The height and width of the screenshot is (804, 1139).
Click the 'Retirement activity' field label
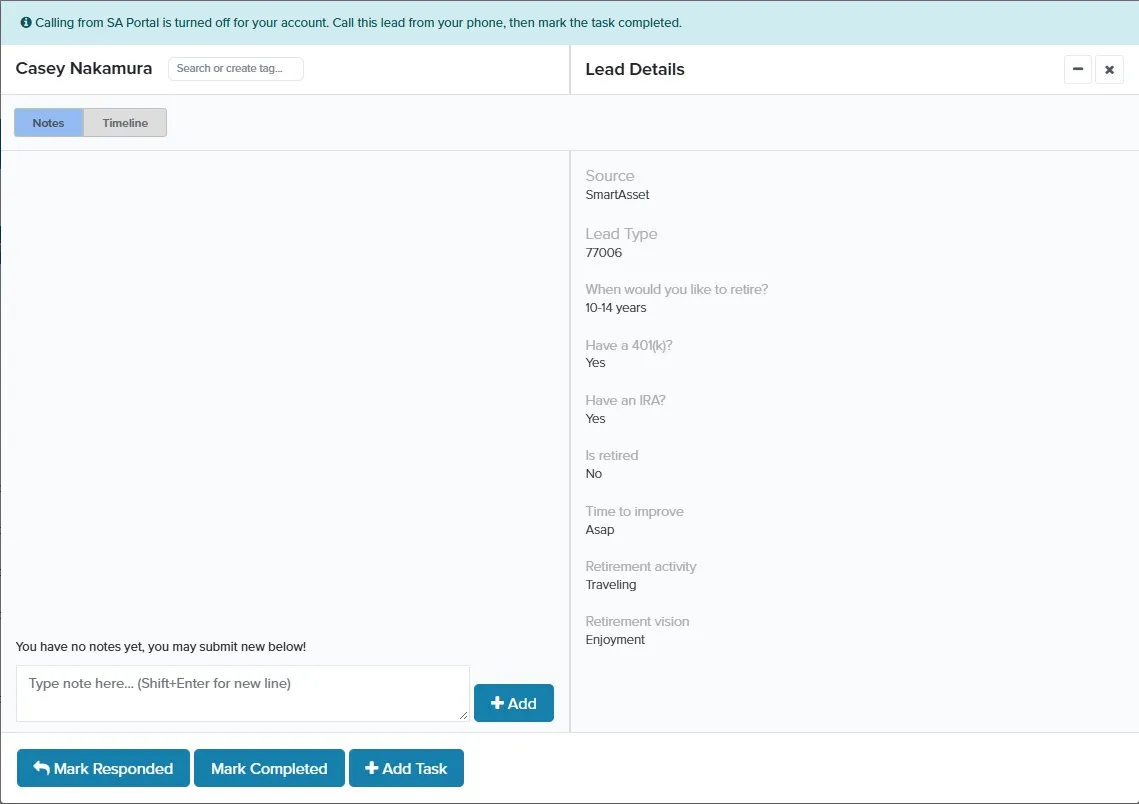641,567
